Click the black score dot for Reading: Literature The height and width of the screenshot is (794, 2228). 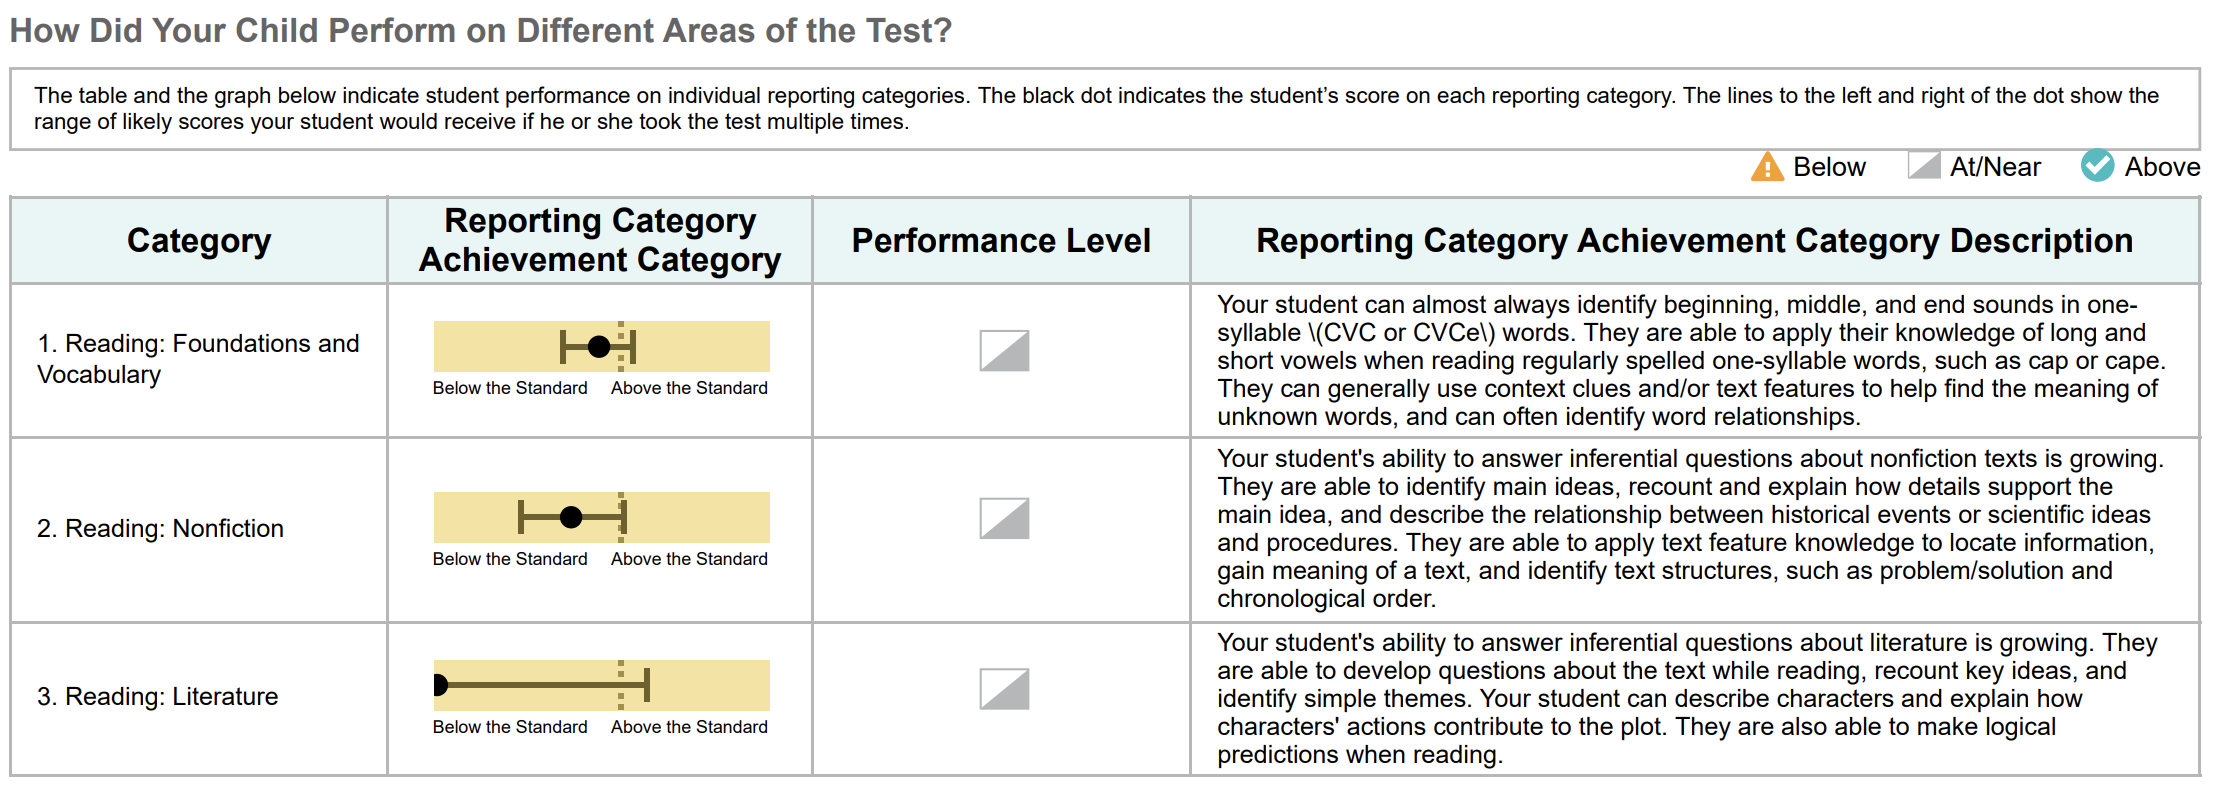tap(439, 685)
